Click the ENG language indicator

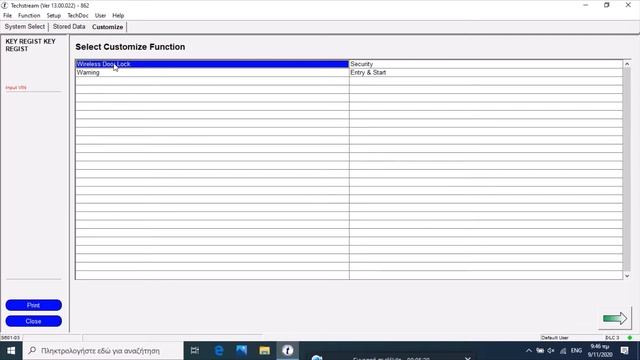[x=576, y=351]
